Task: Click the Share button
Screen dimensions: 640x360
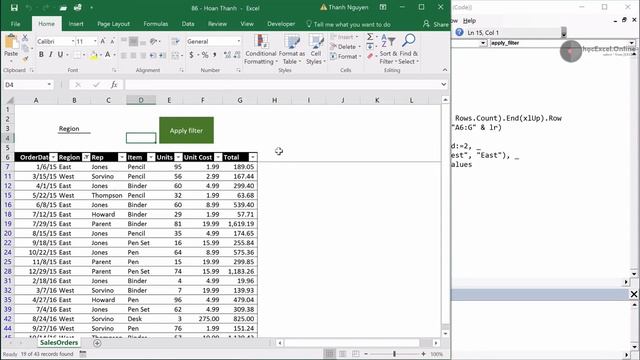Action: pos(436,24)
